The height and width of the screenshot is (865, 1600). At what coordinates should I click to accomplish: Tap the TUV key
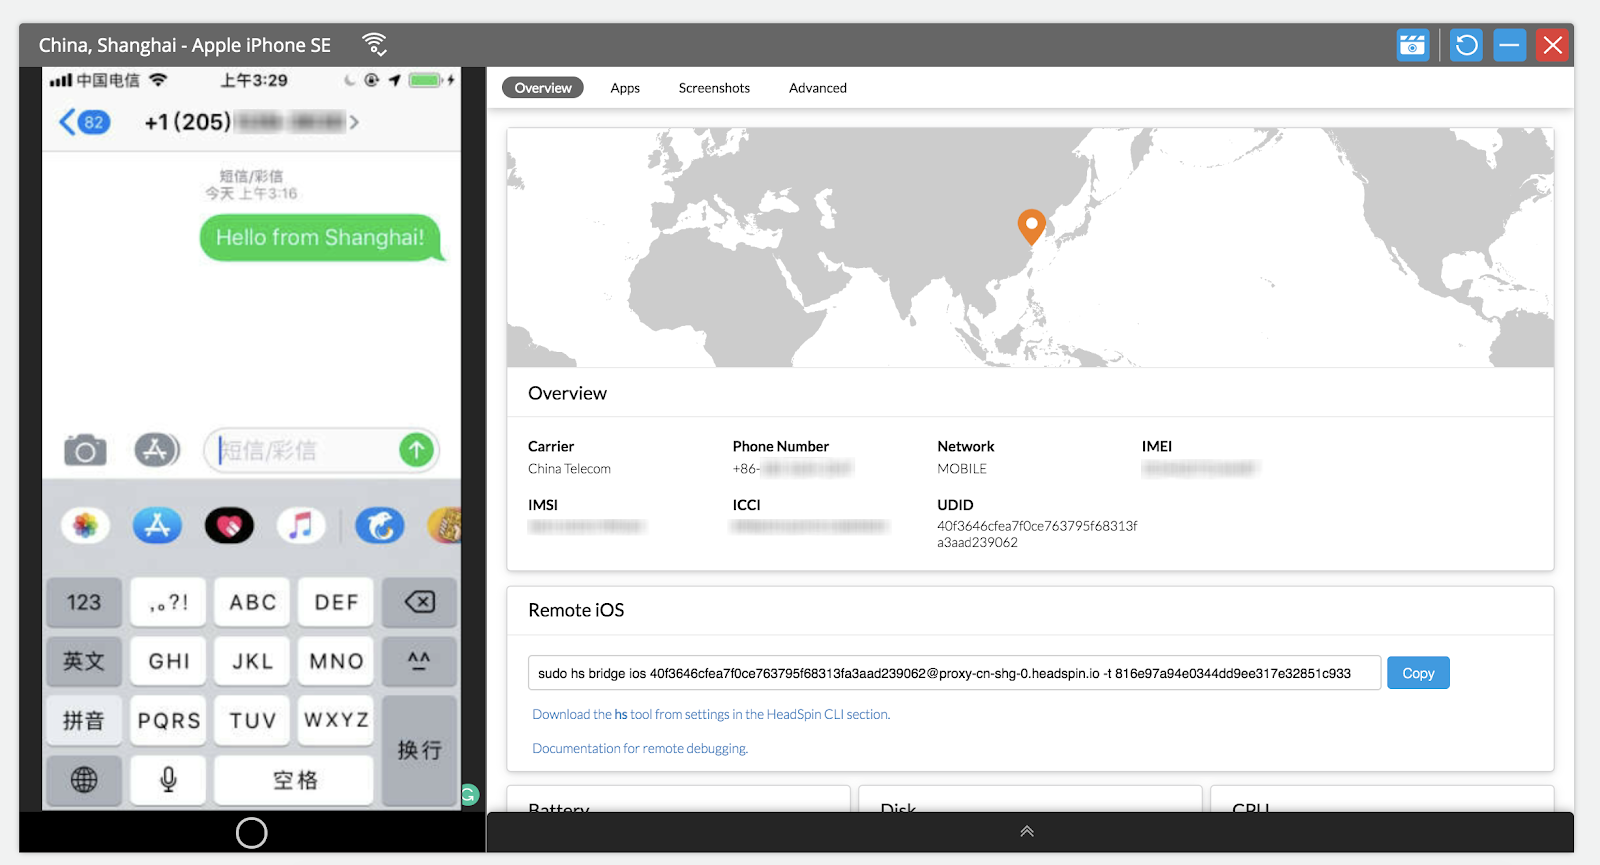252,720
